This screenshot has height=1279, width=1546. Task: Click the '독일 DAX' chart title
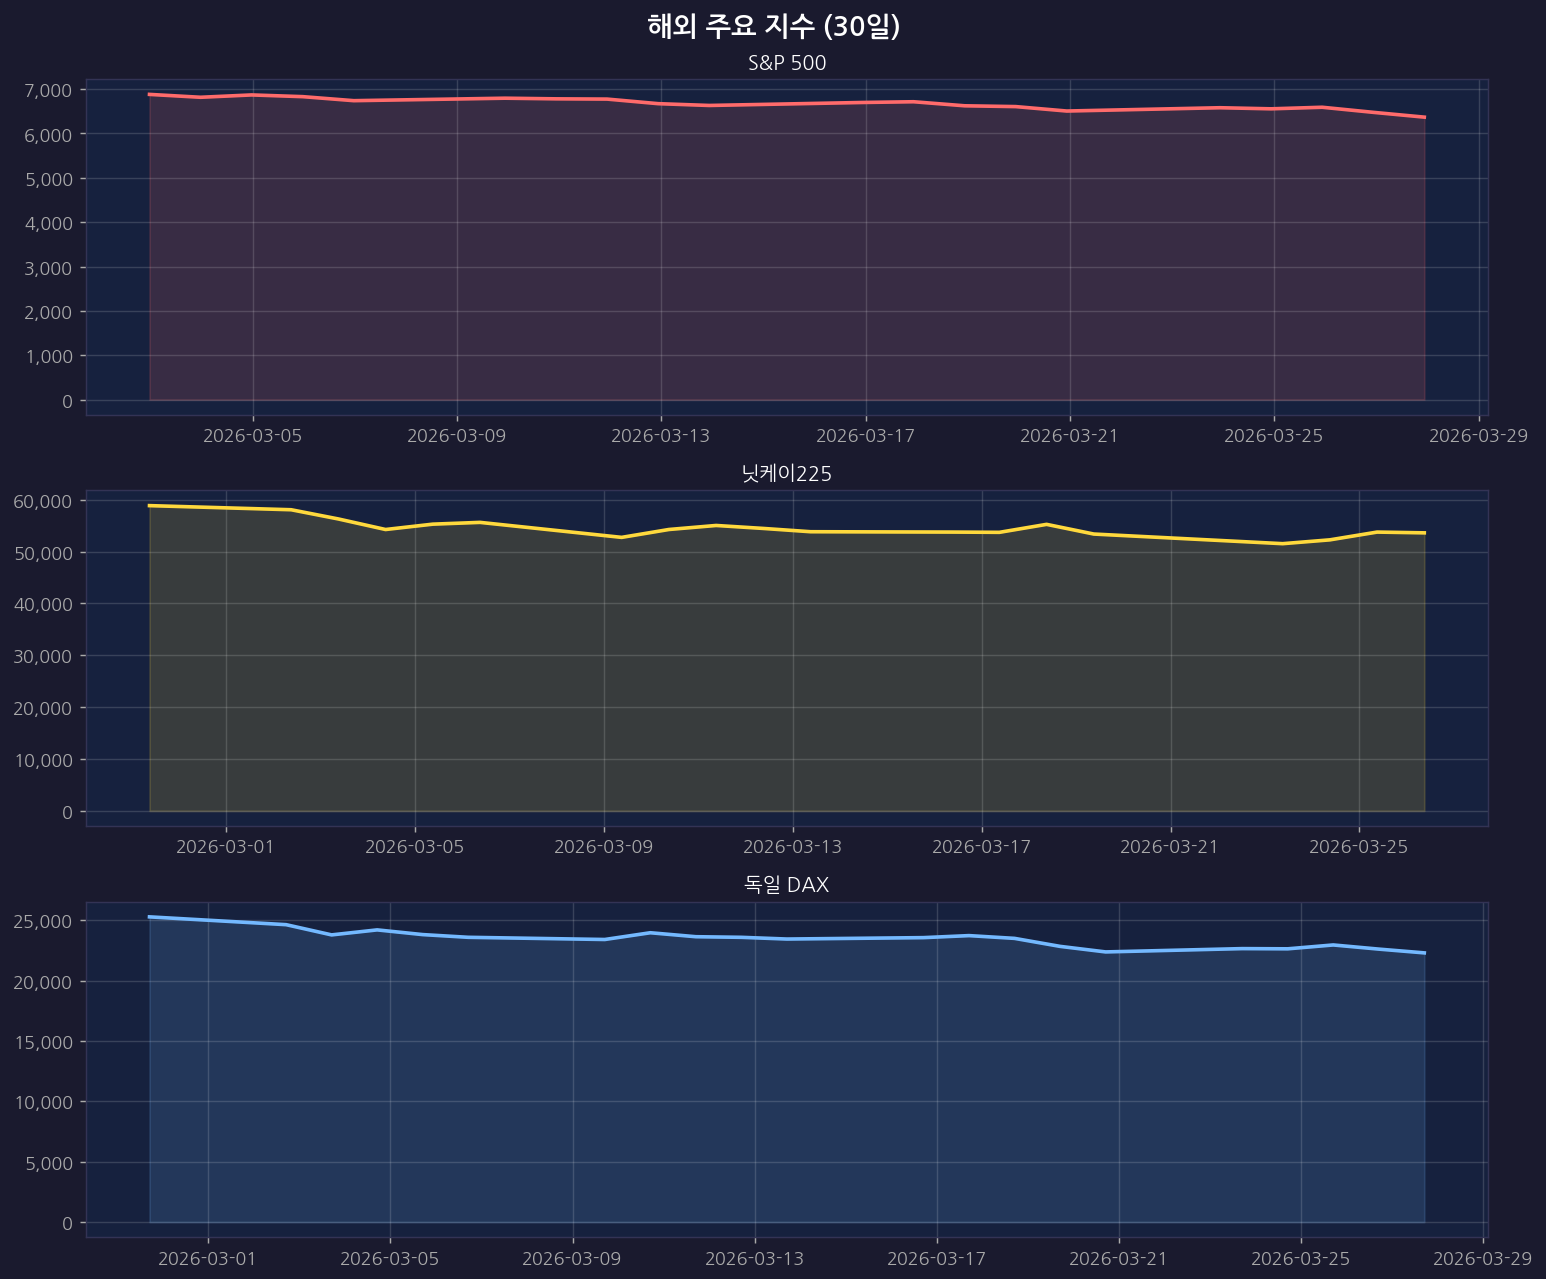(787, 885)
